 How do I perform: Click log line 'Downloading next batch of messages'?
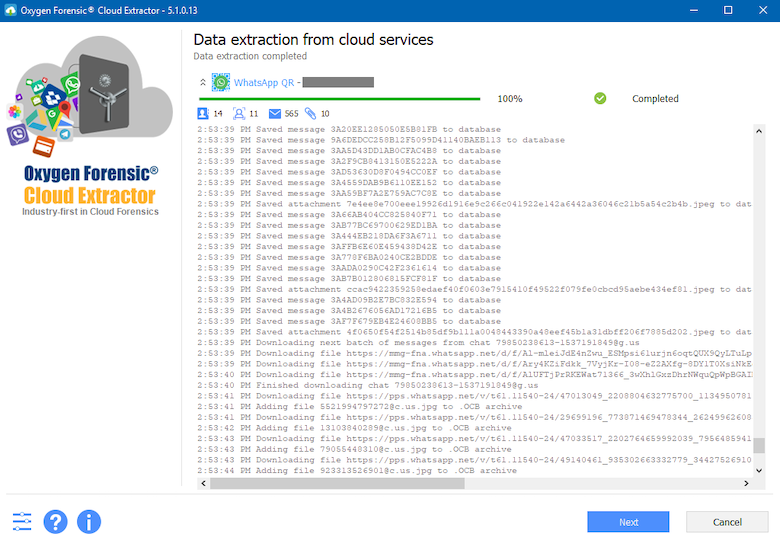pyautogui.click(x=418, y=342)
